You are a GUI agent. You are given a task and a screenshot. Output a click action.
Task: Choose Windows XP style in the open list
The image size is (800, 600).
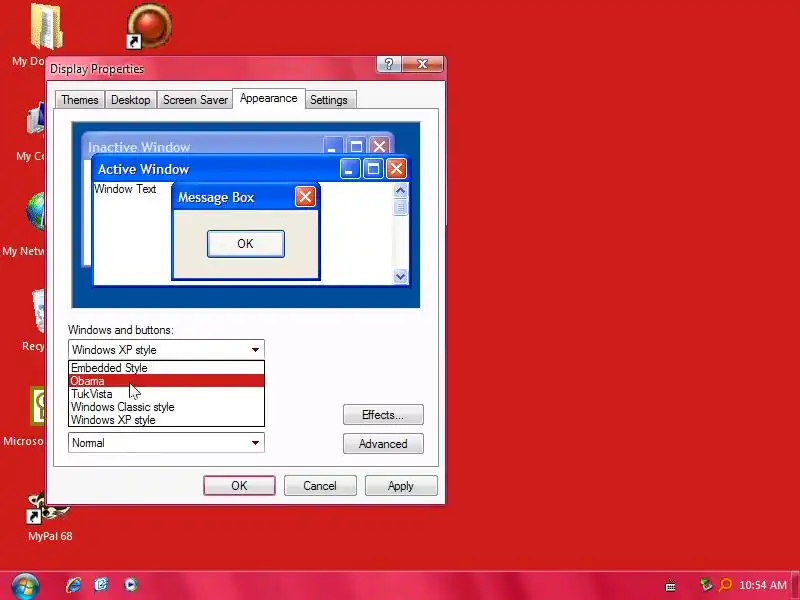166,420
